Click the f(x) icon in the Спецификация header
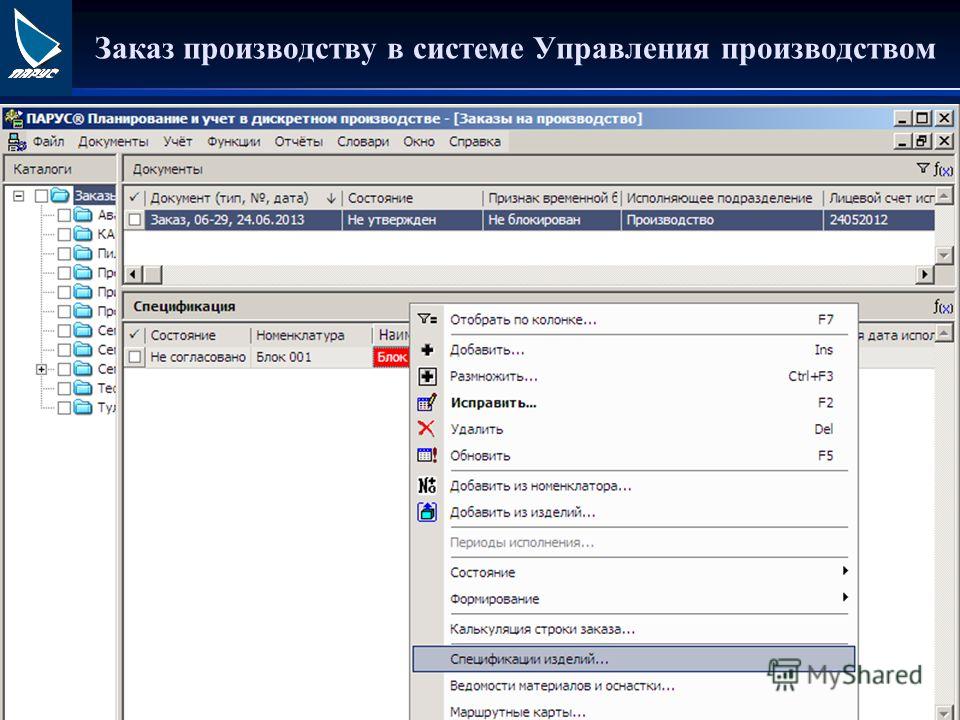This screenshot has width=960, height=720. 943,306
